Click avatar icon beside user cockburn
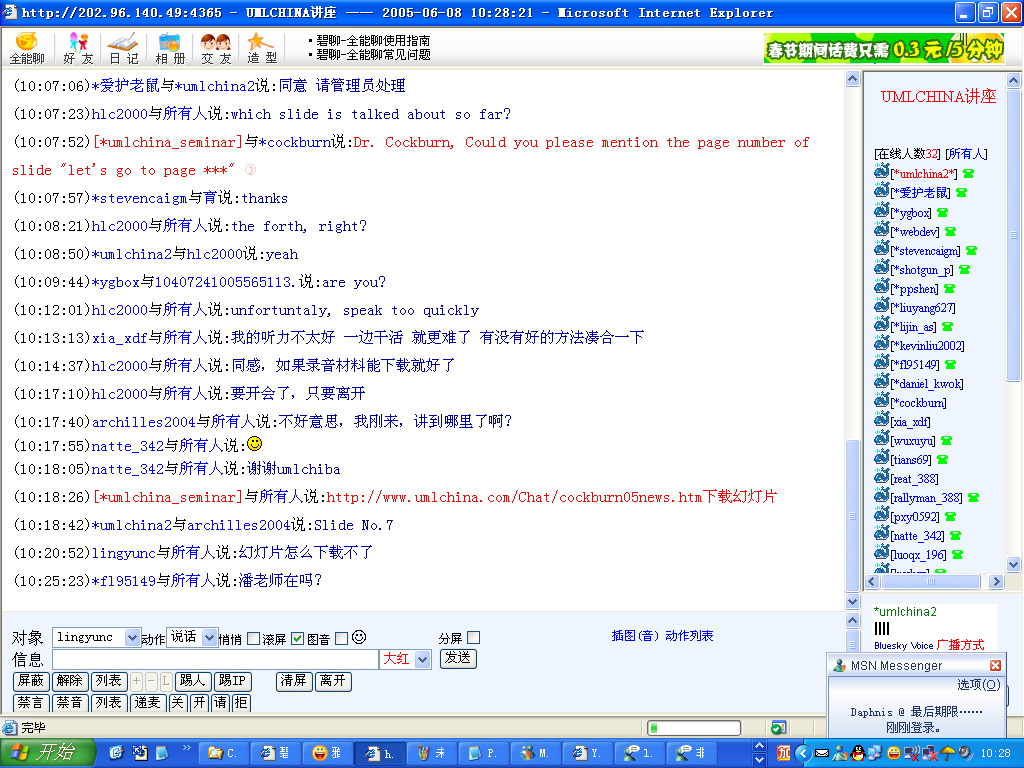 (882, 400)
